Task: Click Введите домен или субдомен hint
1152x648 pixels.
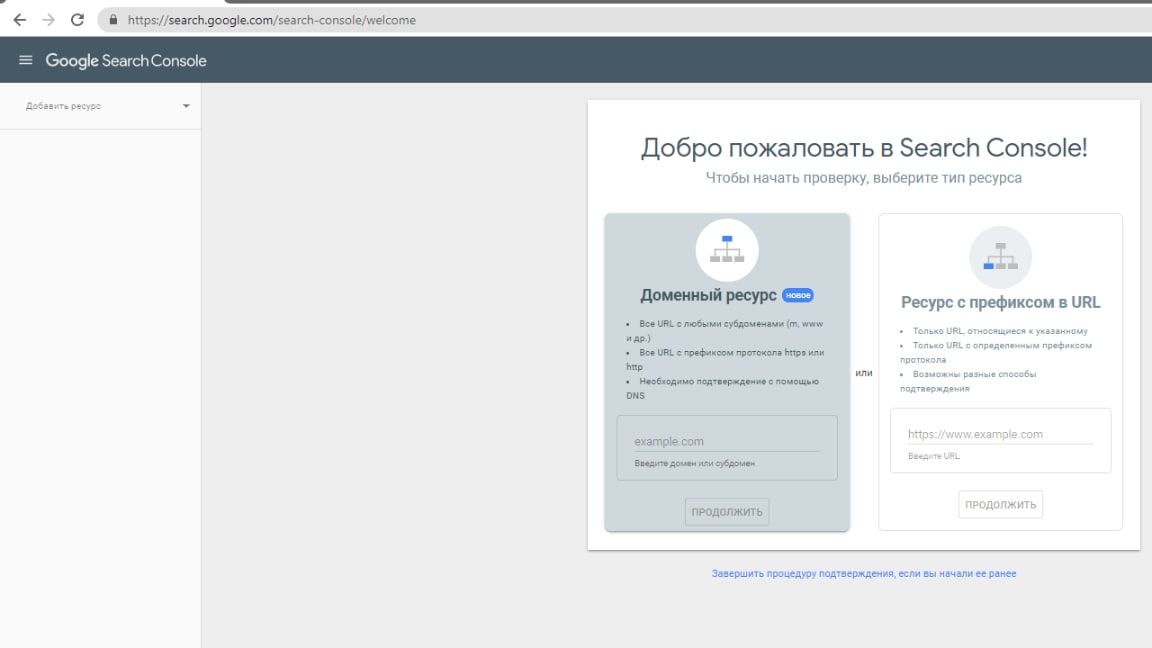Action: [694, 463]
